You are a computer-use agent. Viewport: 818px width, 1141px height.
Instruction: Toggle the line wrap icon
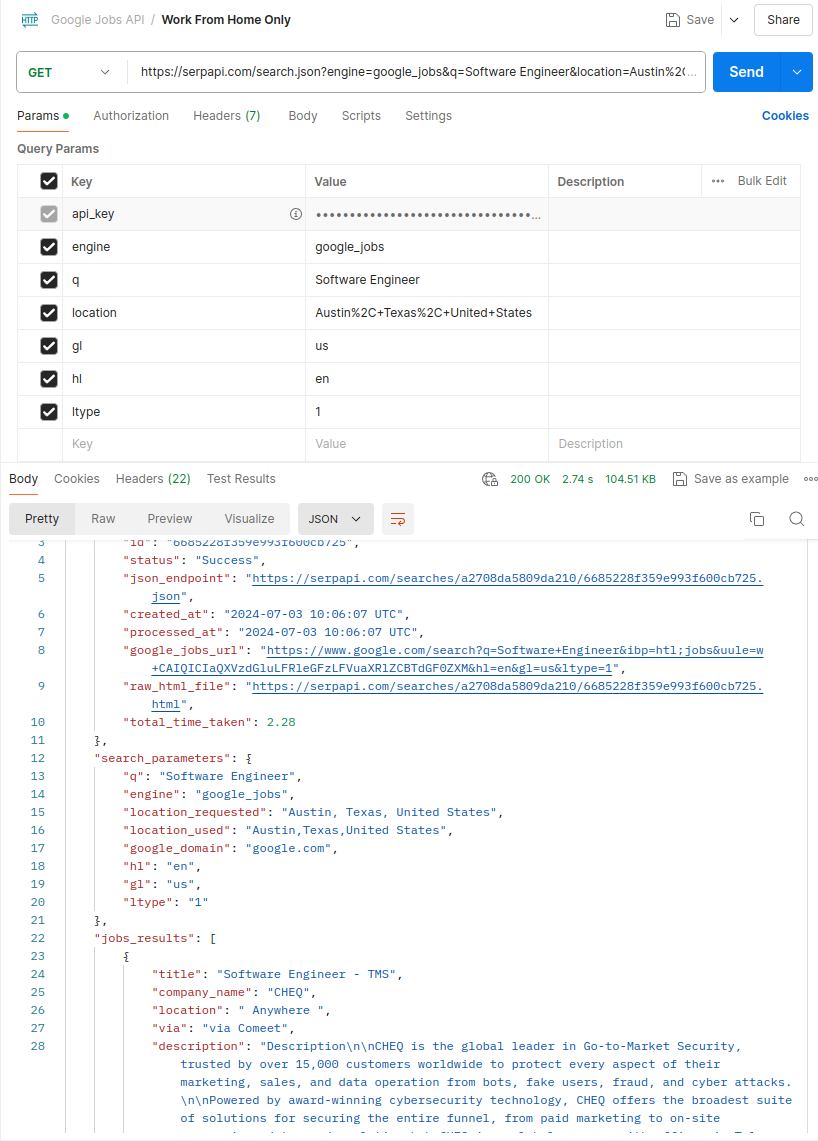click(x=398, y=519)
